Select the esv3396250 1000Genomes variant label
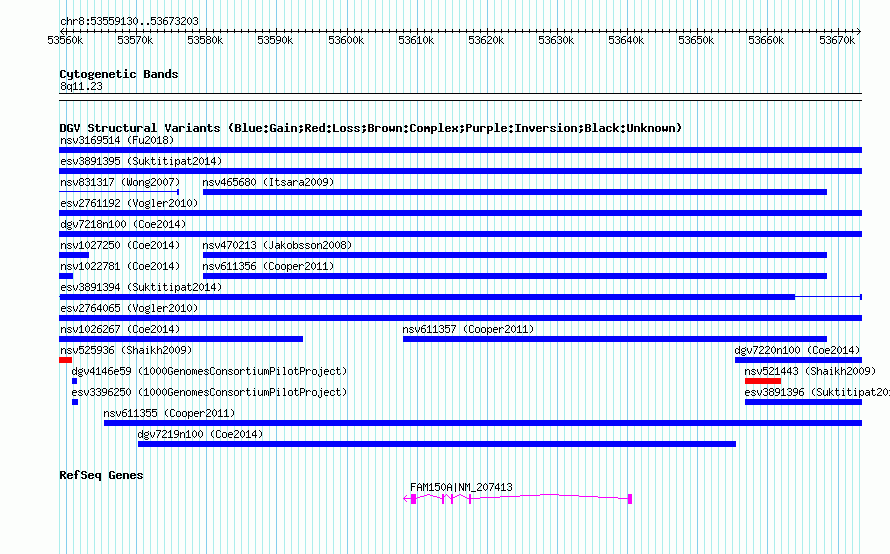Screen dimensions: 890x554 point(209,392)
